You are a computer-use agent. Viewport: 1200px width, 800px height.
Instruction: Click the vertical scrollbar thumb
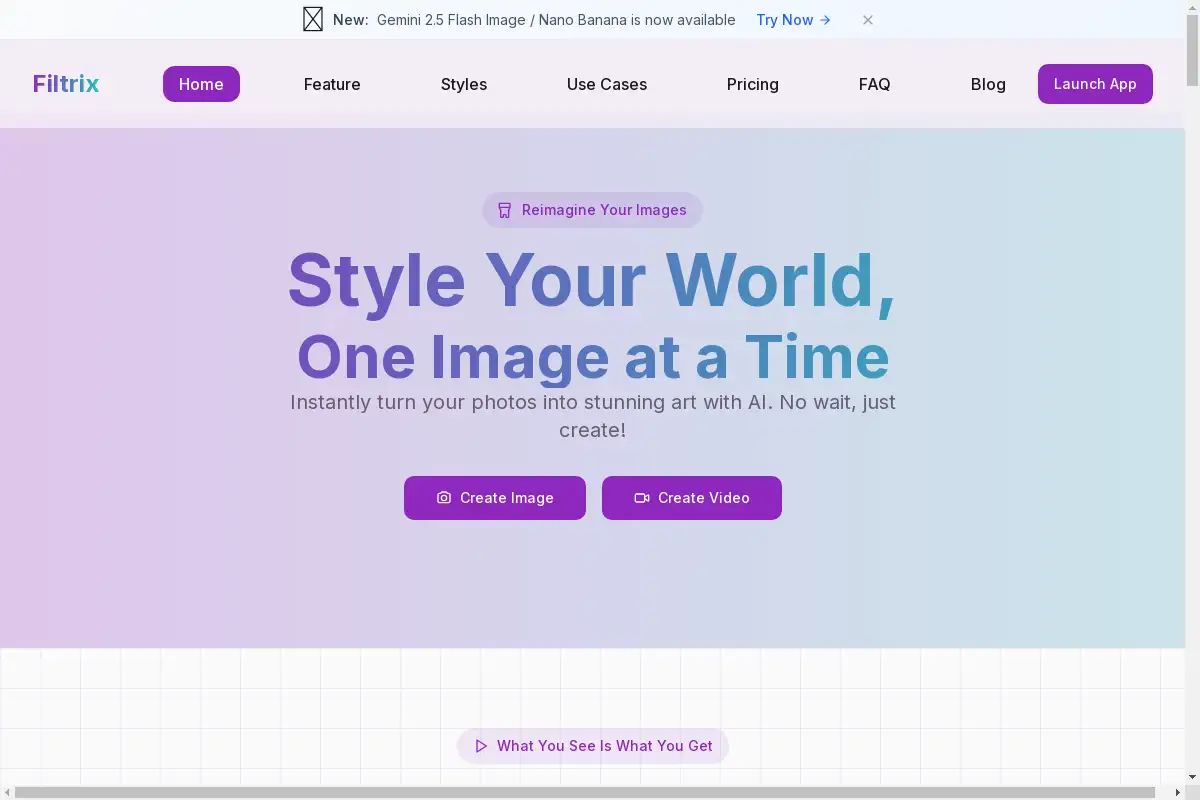point(1192,50)
